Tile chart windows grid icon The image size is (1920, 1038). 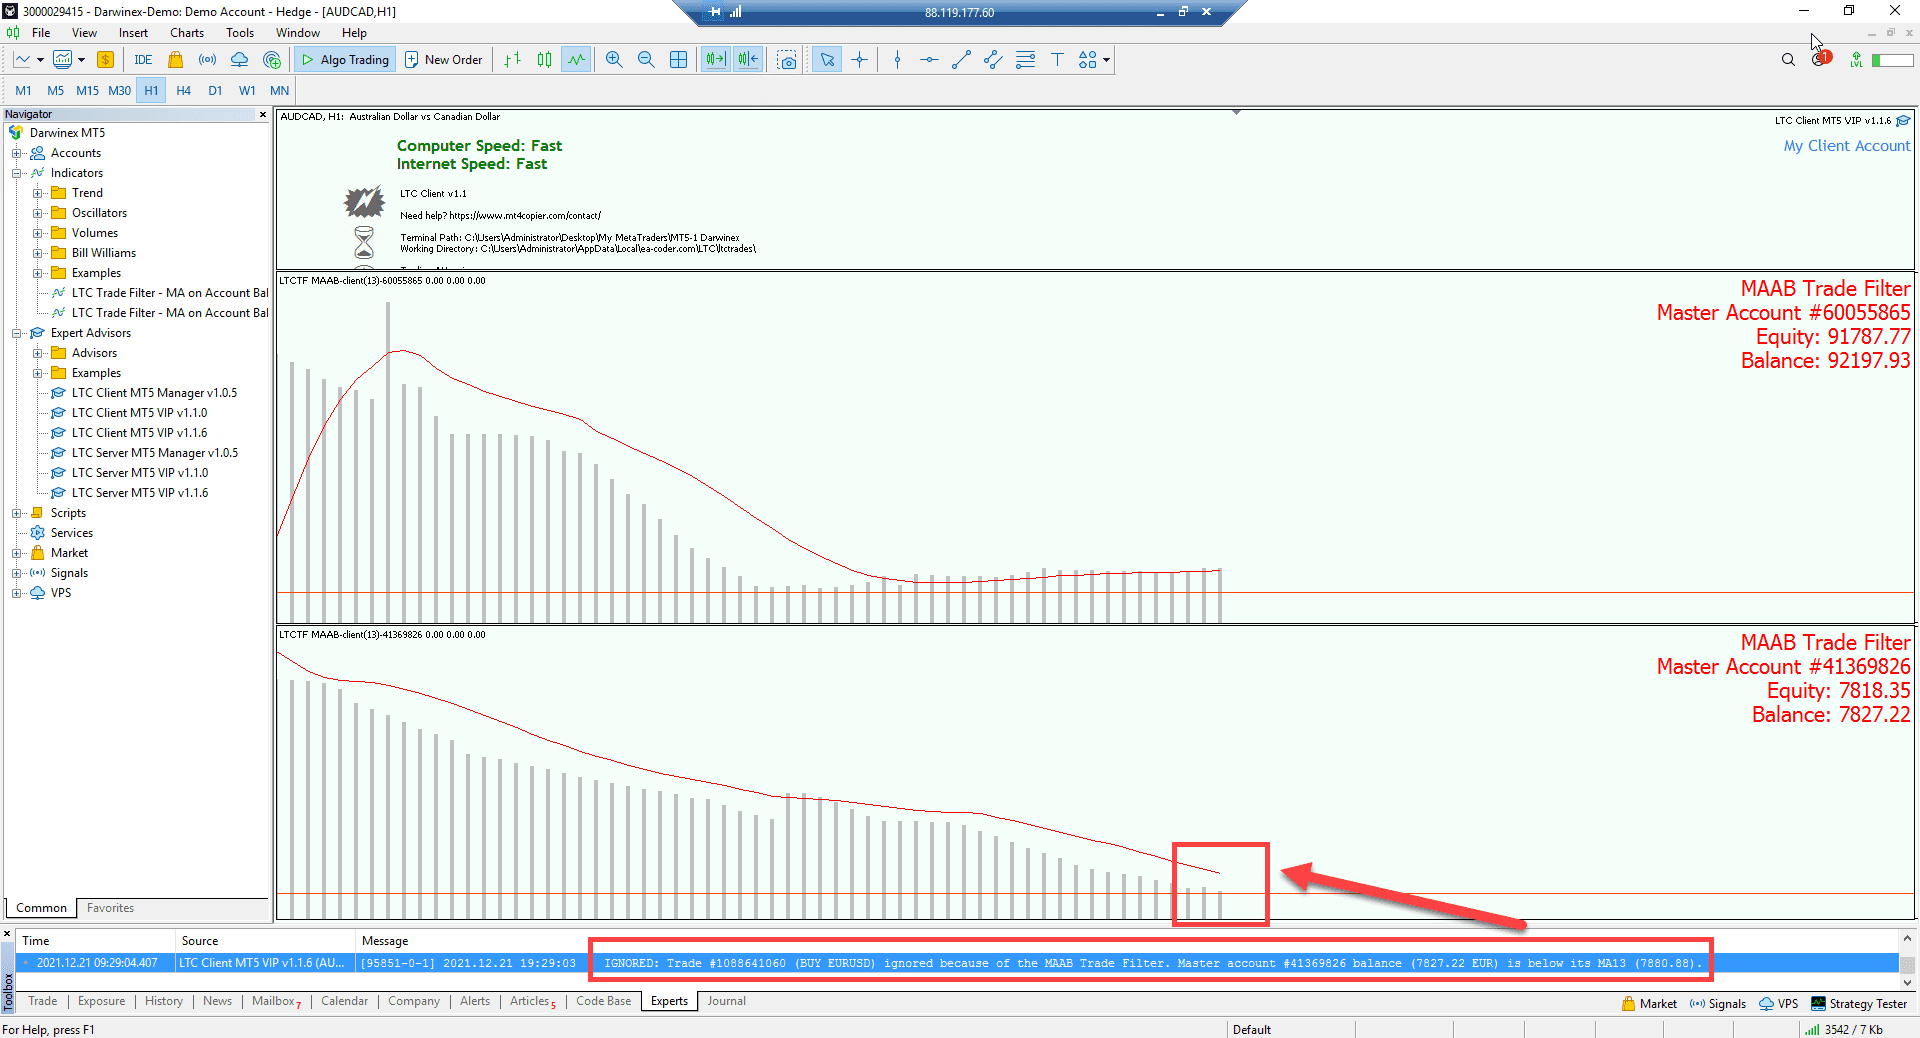[x=678, y=60]
